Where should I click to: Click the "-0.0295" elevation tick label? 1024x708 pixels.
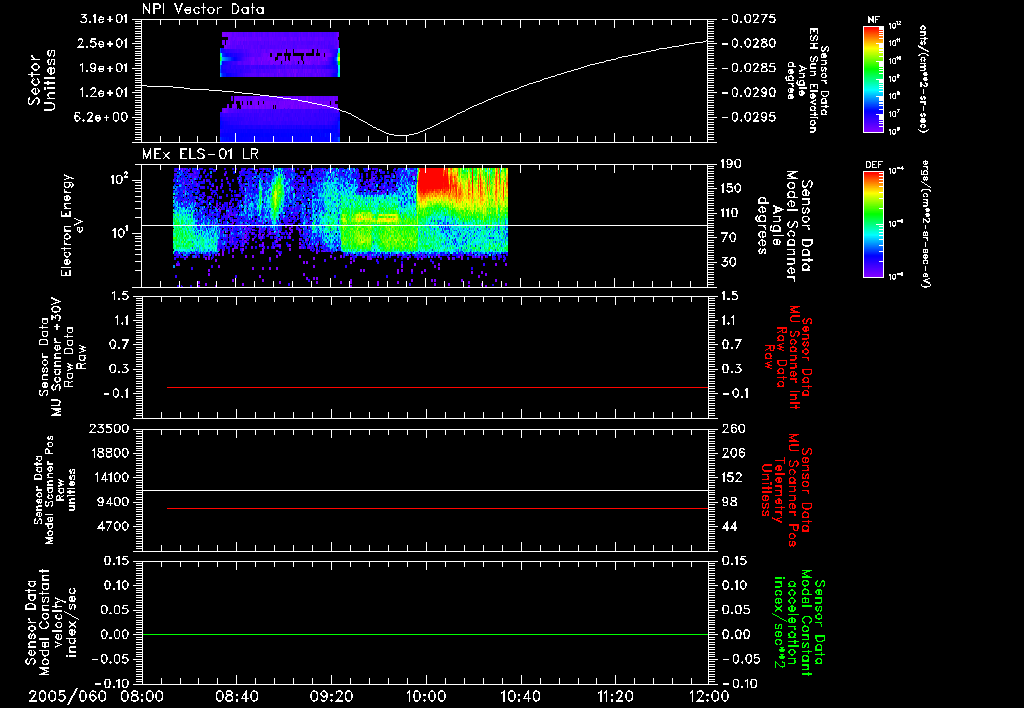click(x=749, y=118)
